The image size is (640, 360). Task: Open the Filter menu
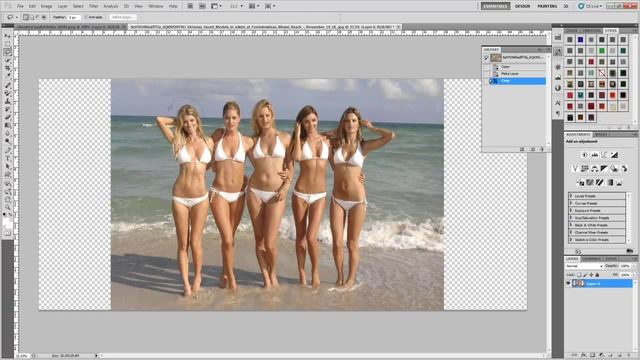[x=93, y=6]
